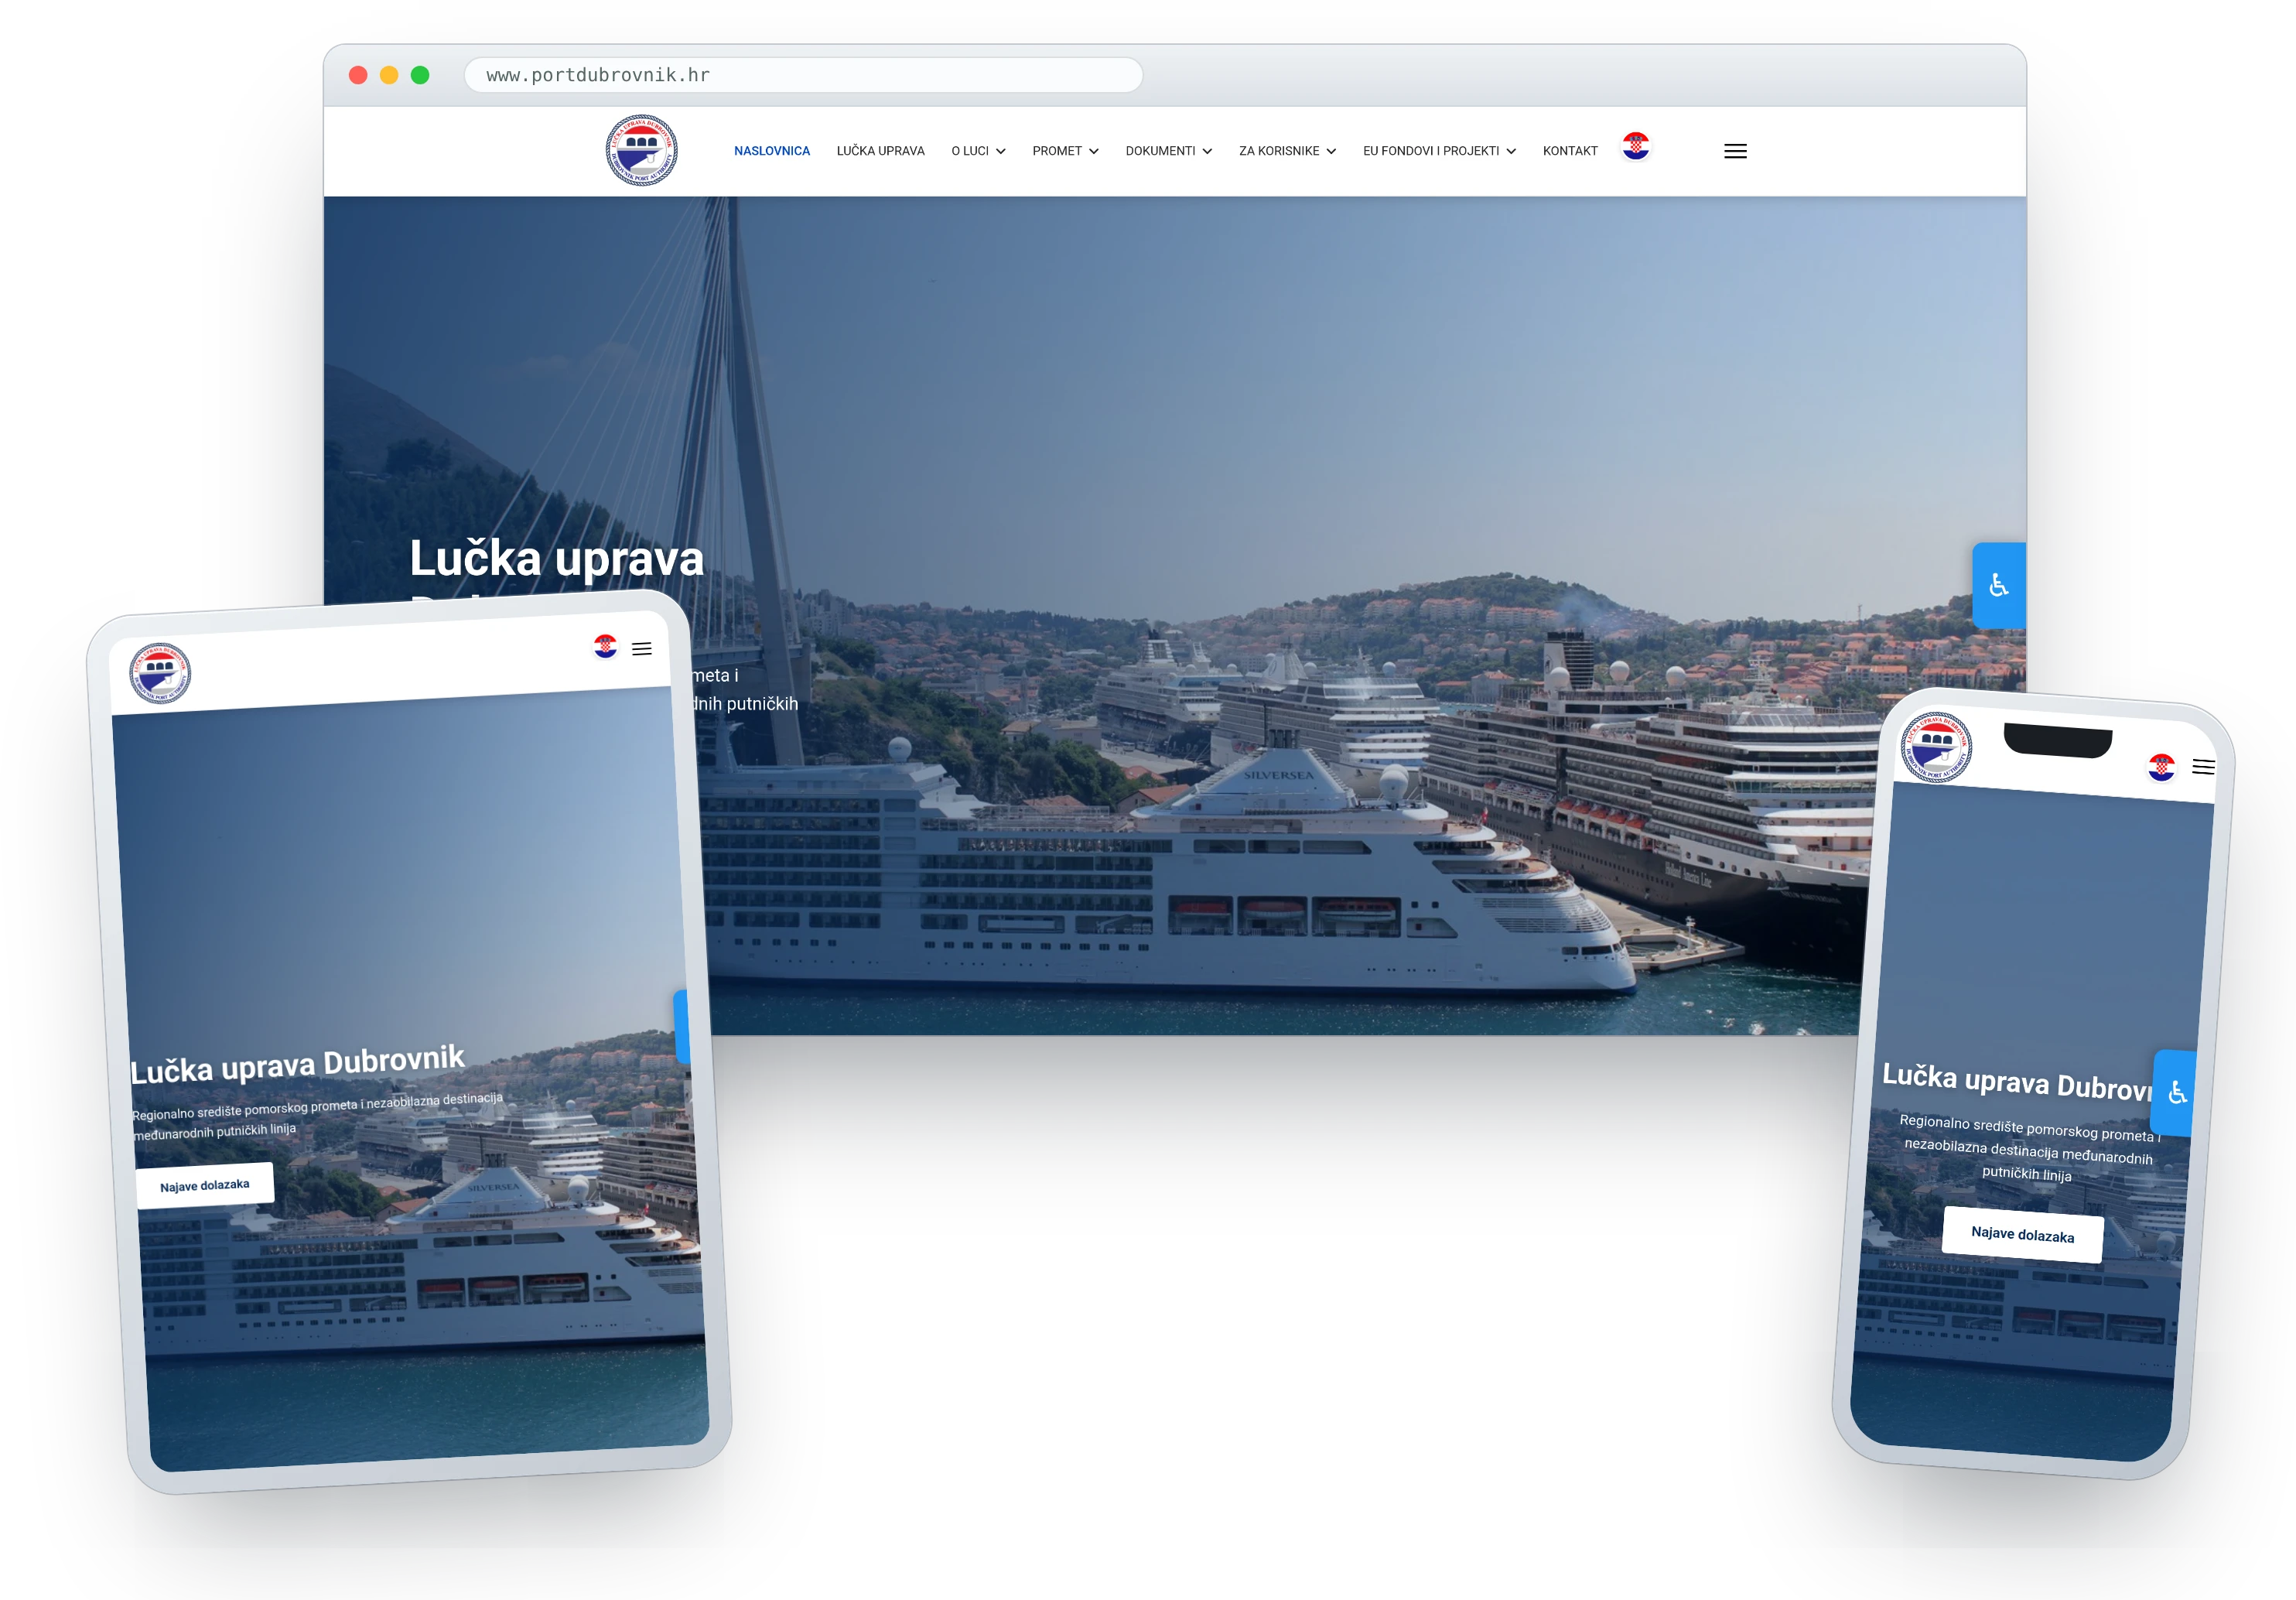
Task: Click the Lučka uprava Dubrovnik heading on tablet
Action: pyautogui.click(x=297, y=1065)
